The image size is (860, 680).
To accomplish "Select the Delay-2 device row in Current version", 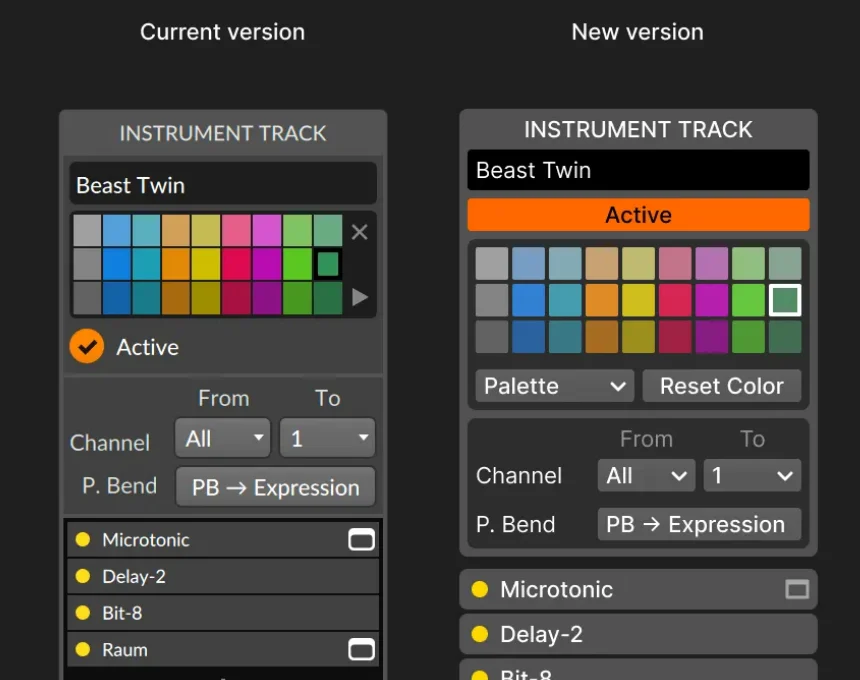I will [x=223, y=576].
